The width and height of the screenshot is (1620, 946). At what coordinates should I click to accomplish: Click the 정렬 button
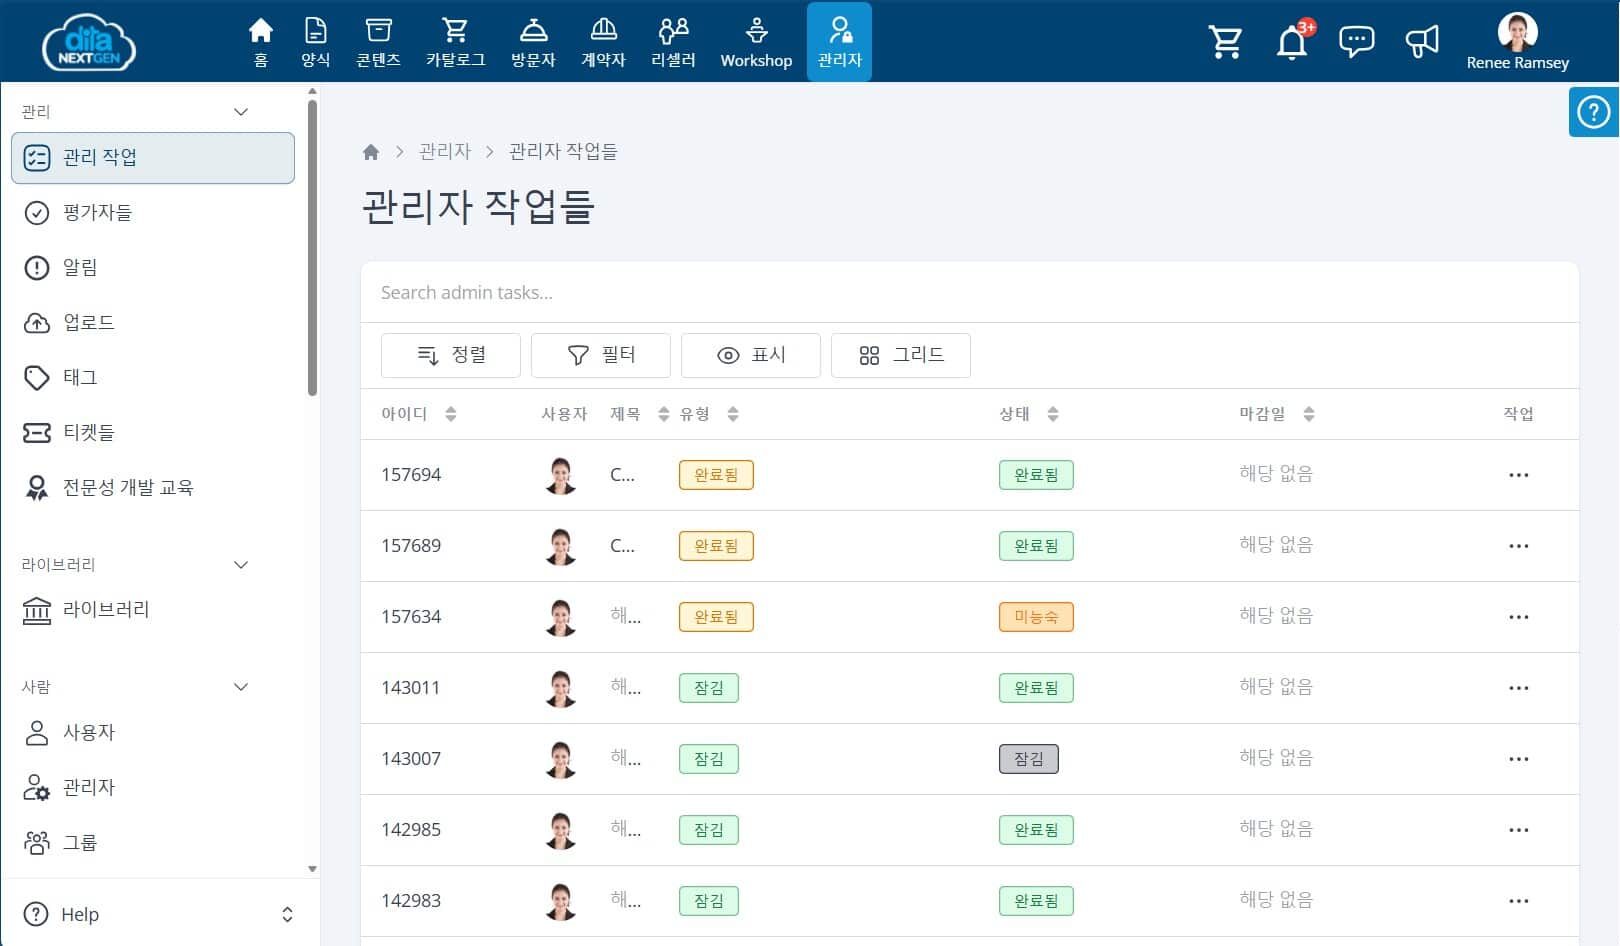(450, 355)
